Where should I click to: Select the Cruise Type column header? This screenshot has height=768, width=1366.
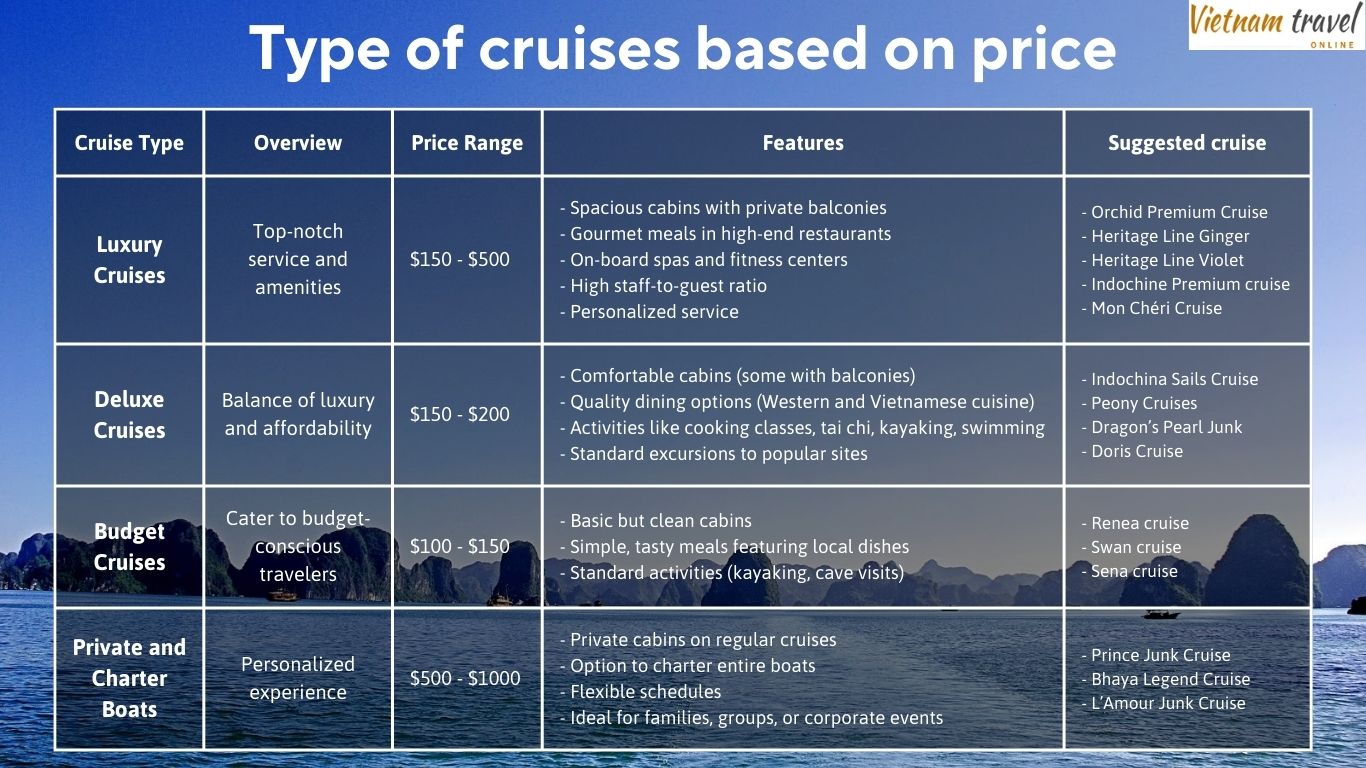pyautogui.click(x=129, y=143)
